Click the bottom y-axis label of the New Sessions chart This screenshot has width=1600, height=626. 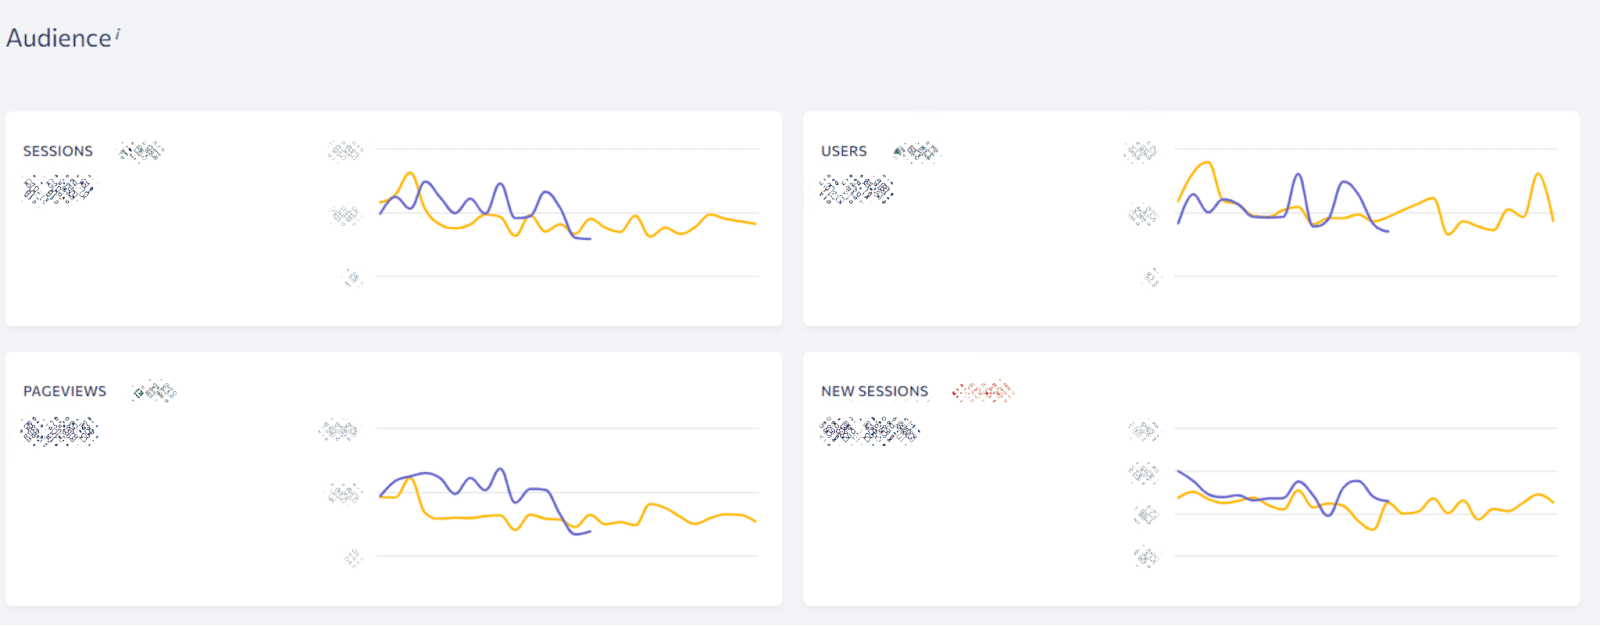click(x=1147, y=557)
